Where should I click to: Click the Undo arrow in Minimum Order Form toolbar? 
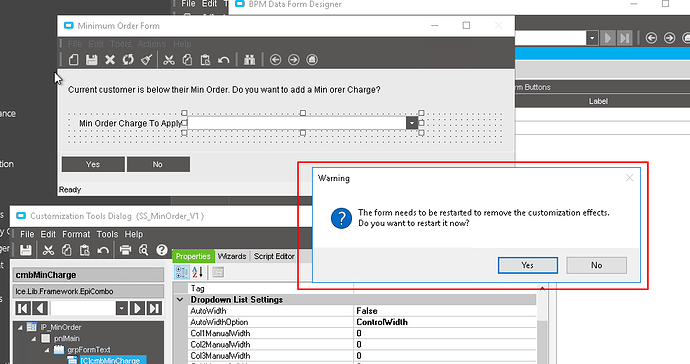point(224,59)
